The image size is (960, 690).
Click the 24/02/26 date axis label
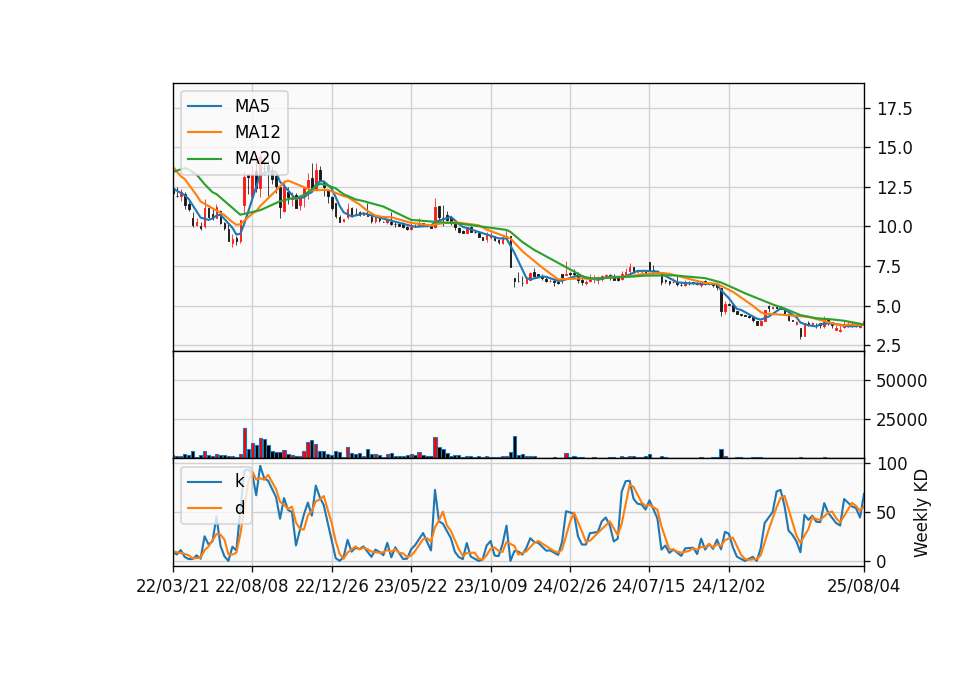coord(570,586)
